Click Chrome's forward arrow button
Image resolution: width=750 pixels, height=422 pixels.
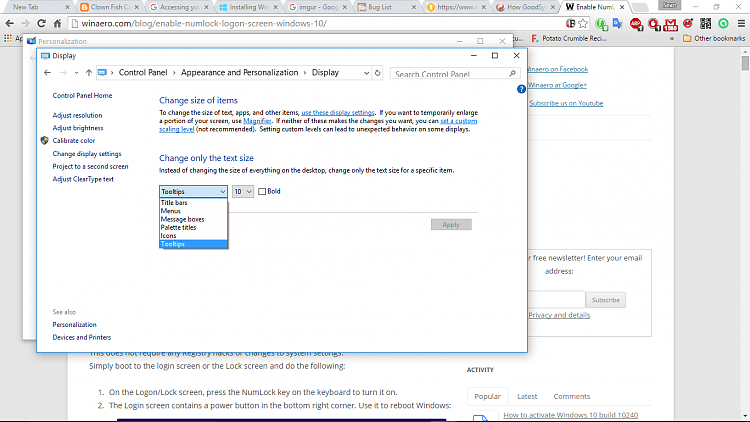[x=25, y=23]
